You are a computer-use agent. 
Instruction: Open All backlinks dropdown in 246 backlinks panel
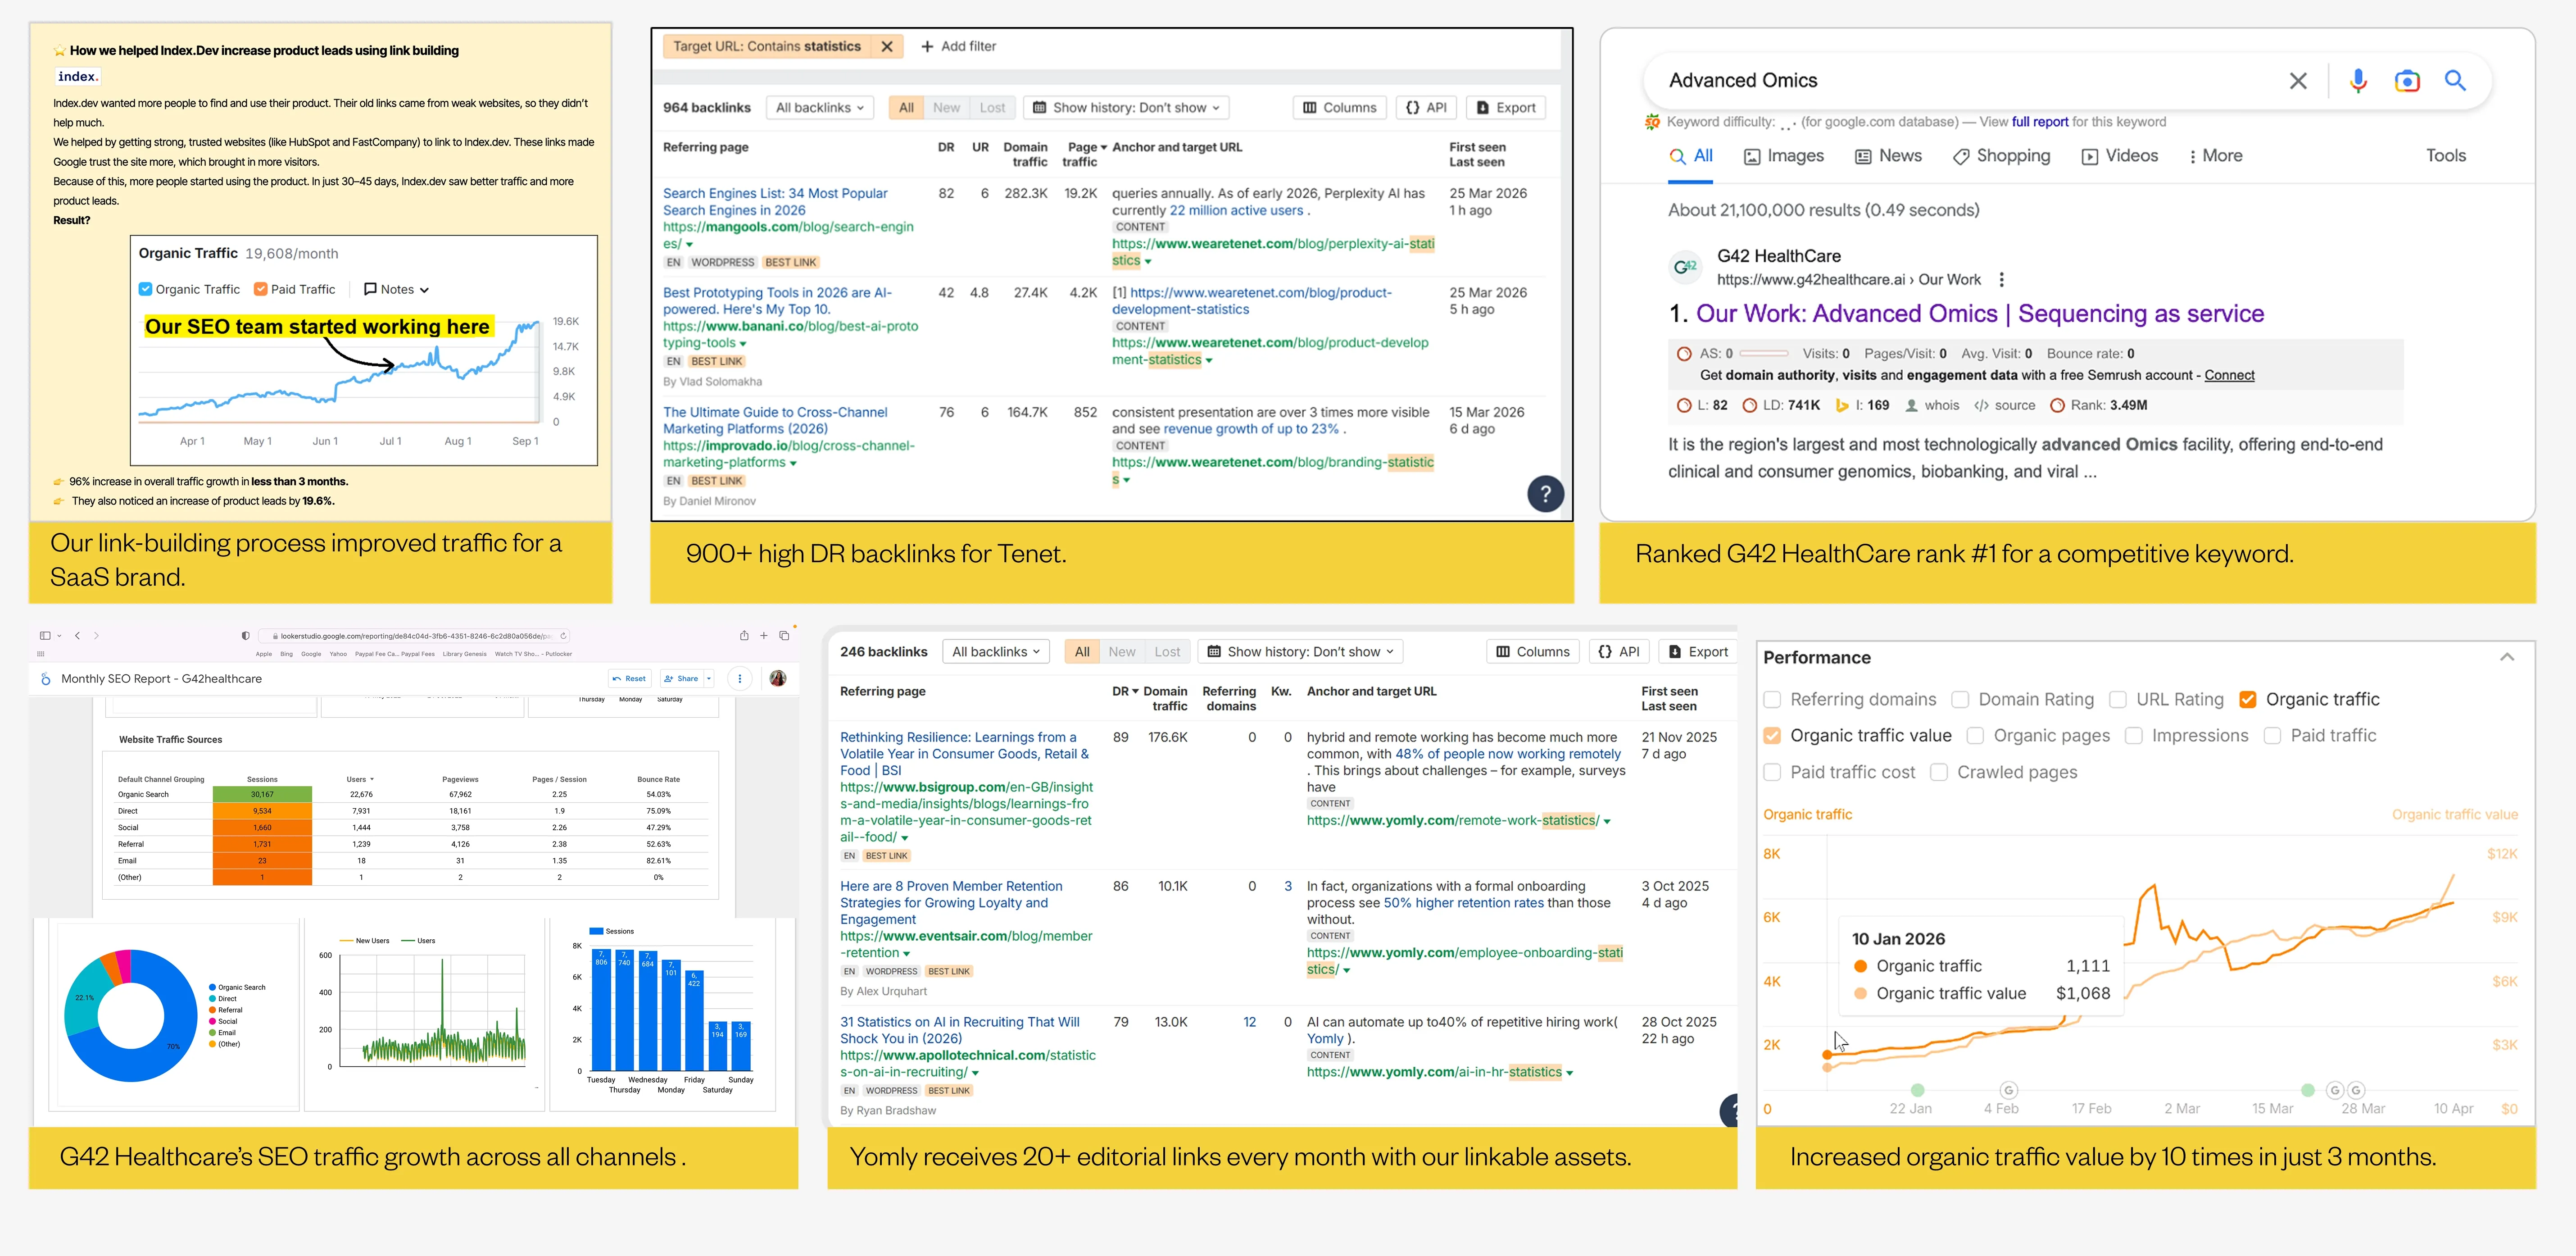coord(996,652)
